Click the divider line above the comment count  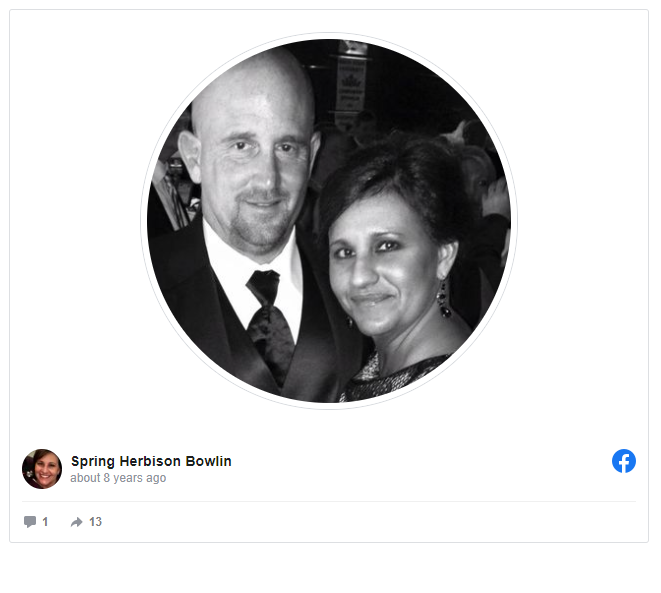pyautogui.click(x=329, y=502)
